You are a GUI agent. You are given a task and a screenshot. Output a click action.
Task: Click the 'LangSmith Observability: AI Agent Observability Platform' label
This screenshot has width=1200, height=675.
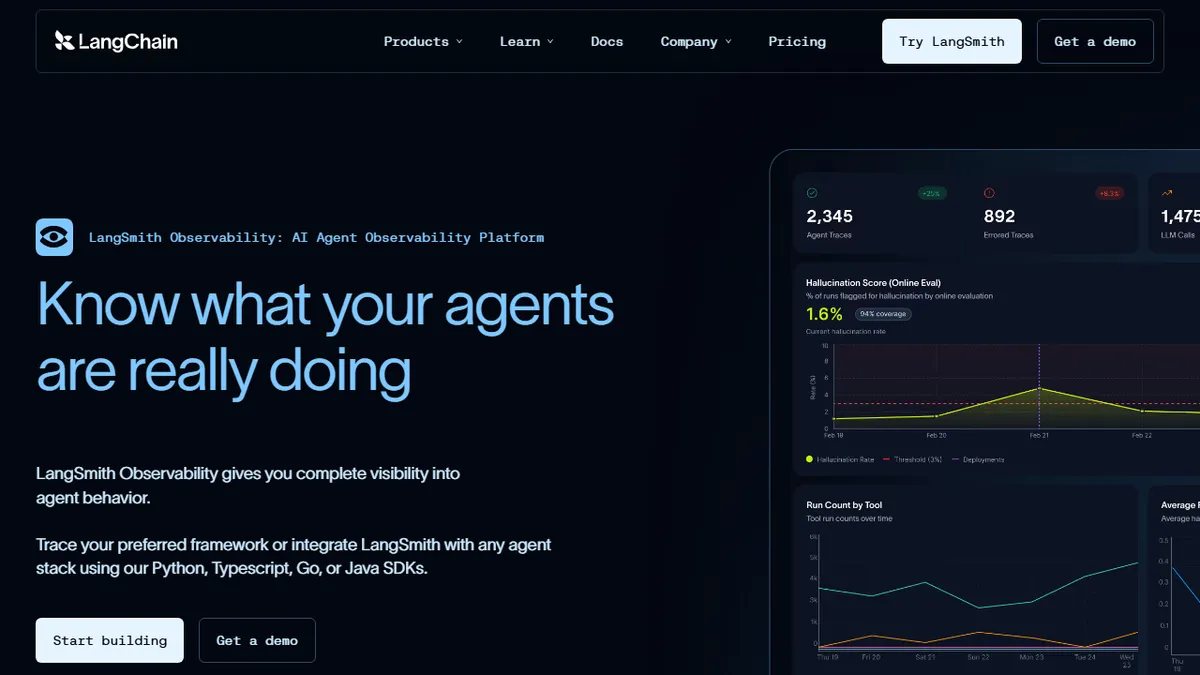(316, 237)
